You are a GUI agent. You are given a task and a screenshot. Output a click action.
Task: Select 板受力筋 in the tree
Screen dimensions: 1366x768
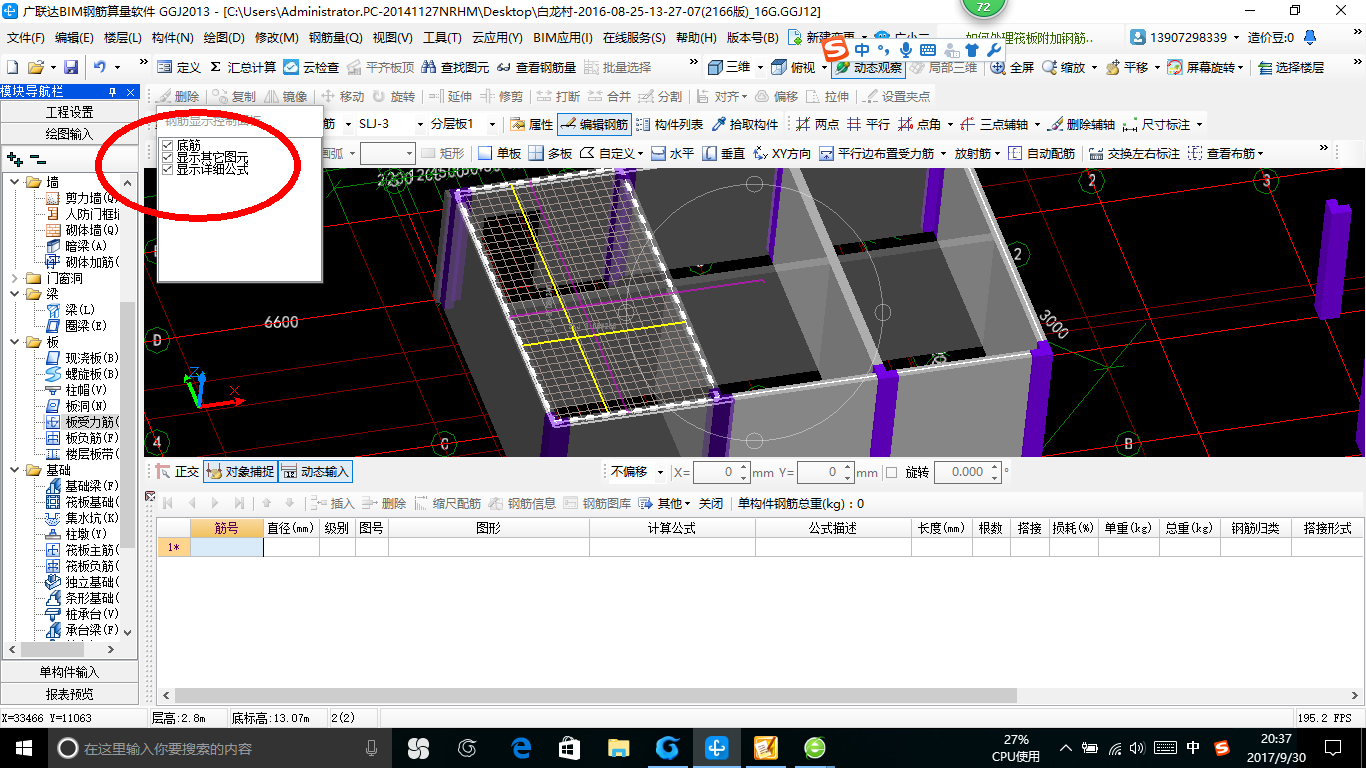[x=83, y=422]
